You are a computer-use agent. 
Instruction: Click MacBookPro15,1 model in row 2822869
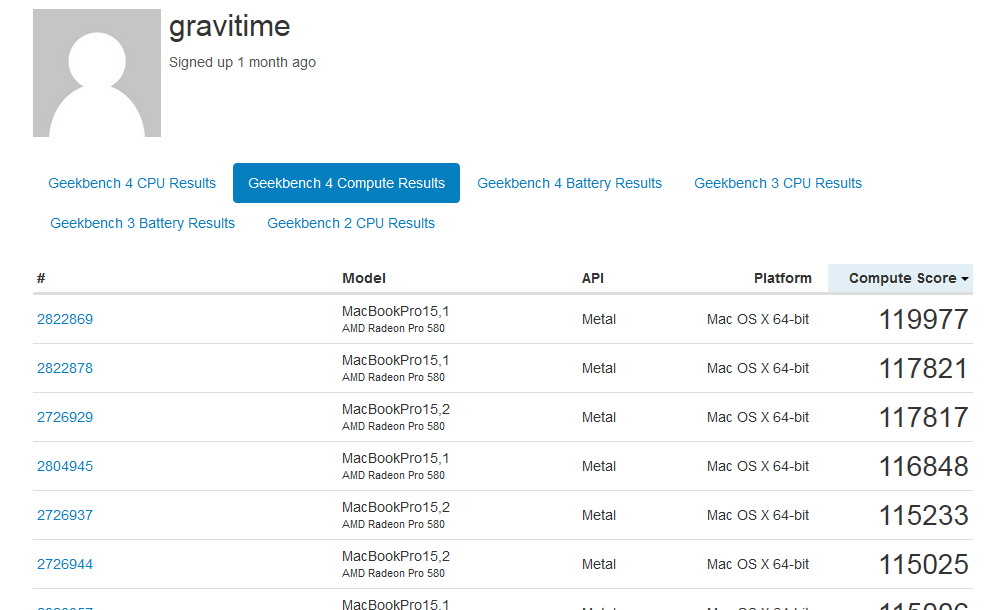pyautogui.click(x=395, y=311)
